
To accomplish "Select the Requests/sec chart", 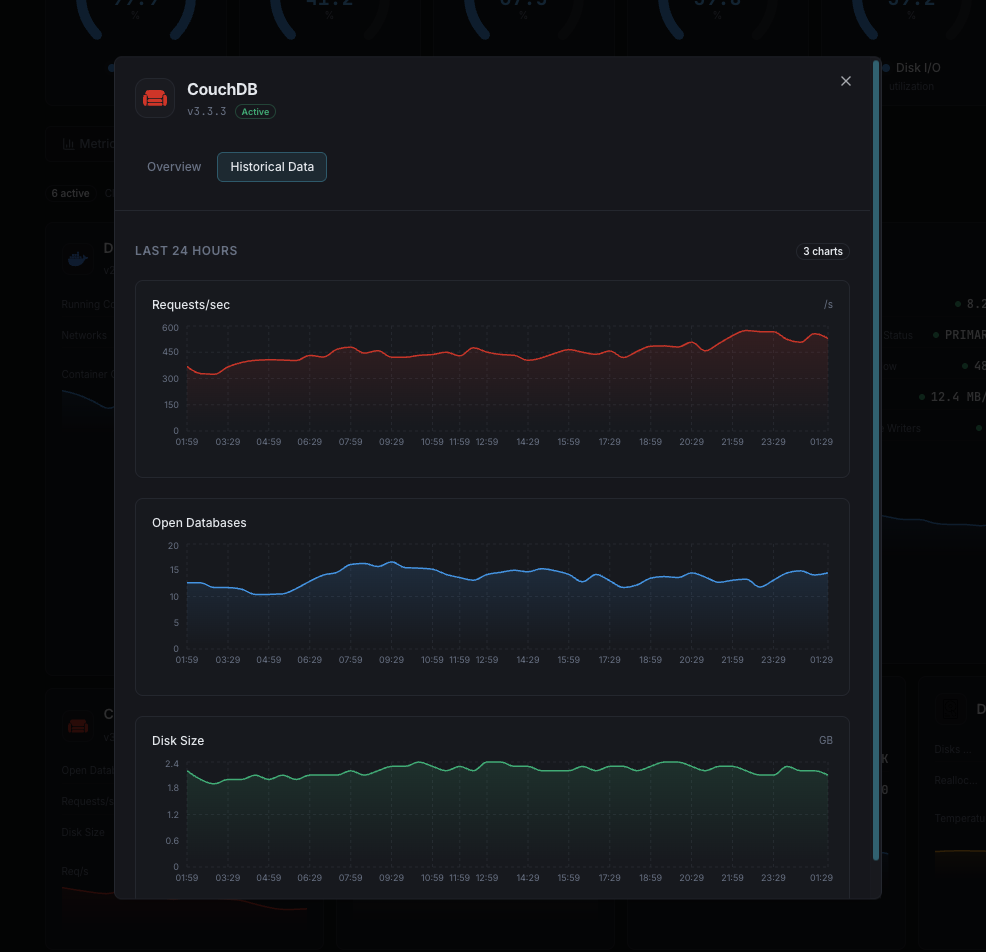I will [492, 378].
